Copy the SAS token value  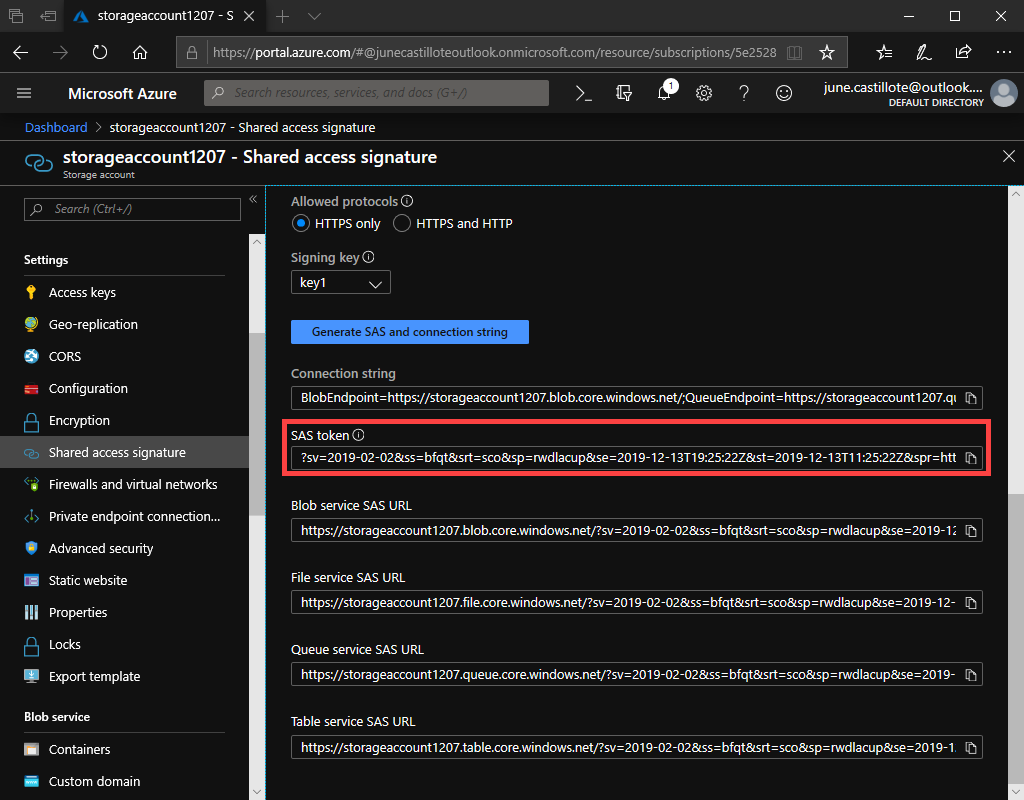click(x=971, y=458)
